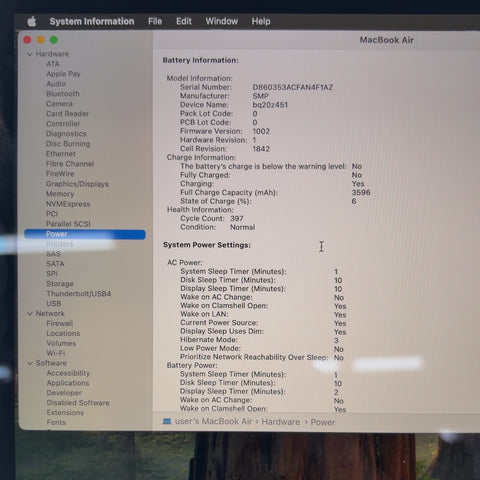Select Memory in the sidebar
Image resolution: width=480 pixels, height=480 pixels.
point(60,194)
